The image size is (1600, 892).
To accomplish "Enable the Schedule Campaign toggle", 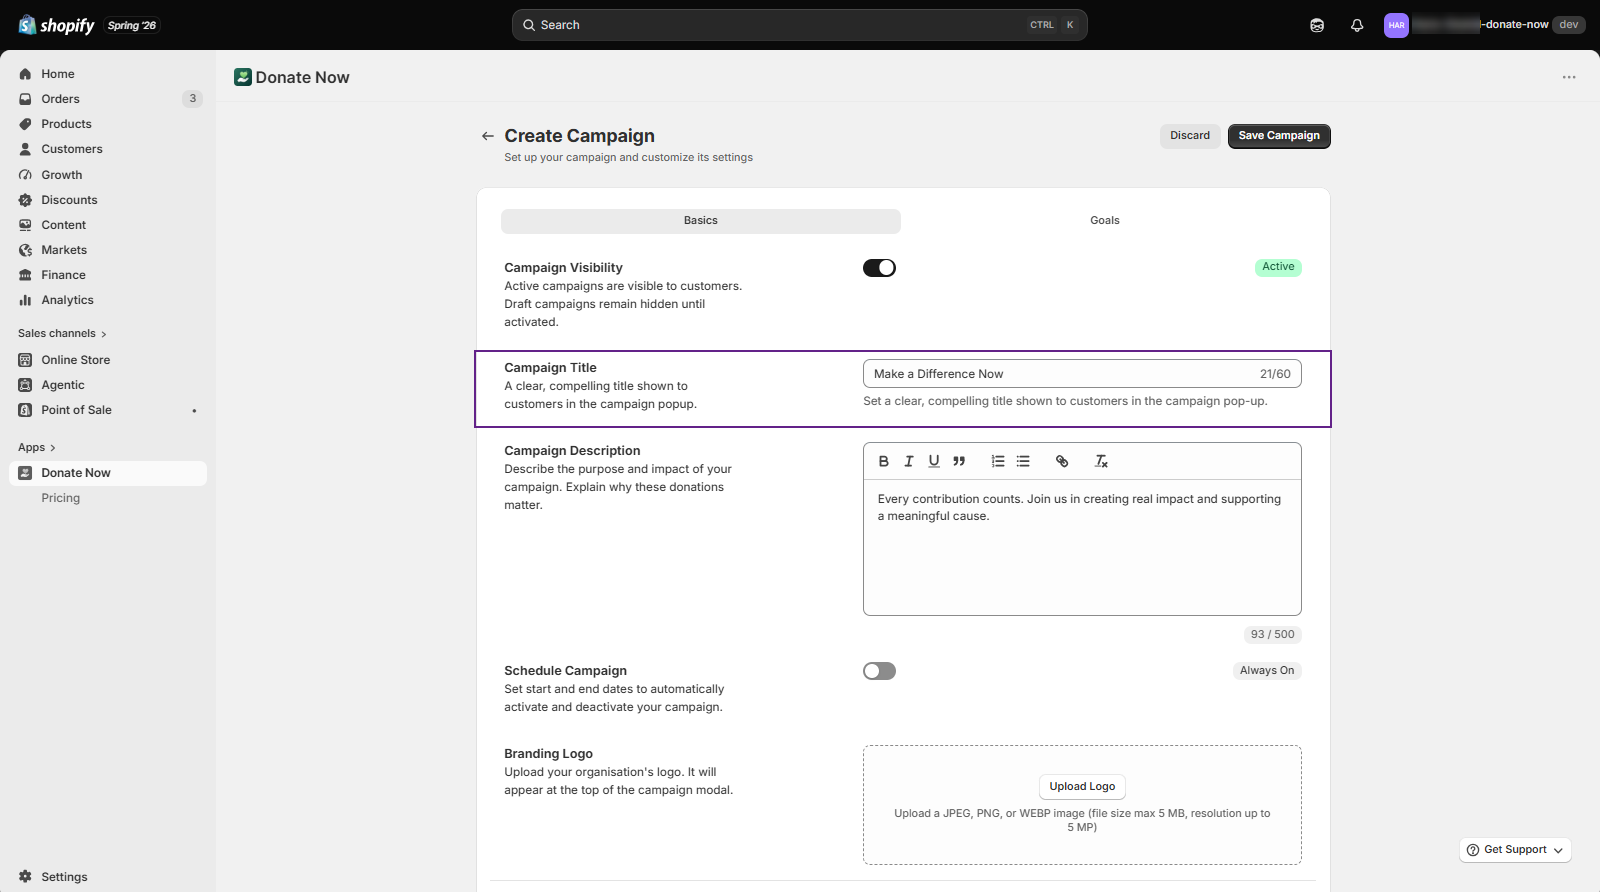I will pos(879,671).
